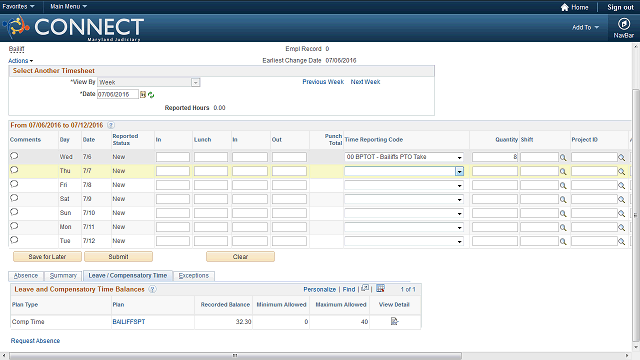This screenshot has width=640, height=360.
Task: Open the calendar picker beside Date field
Action: pos(143,95)
